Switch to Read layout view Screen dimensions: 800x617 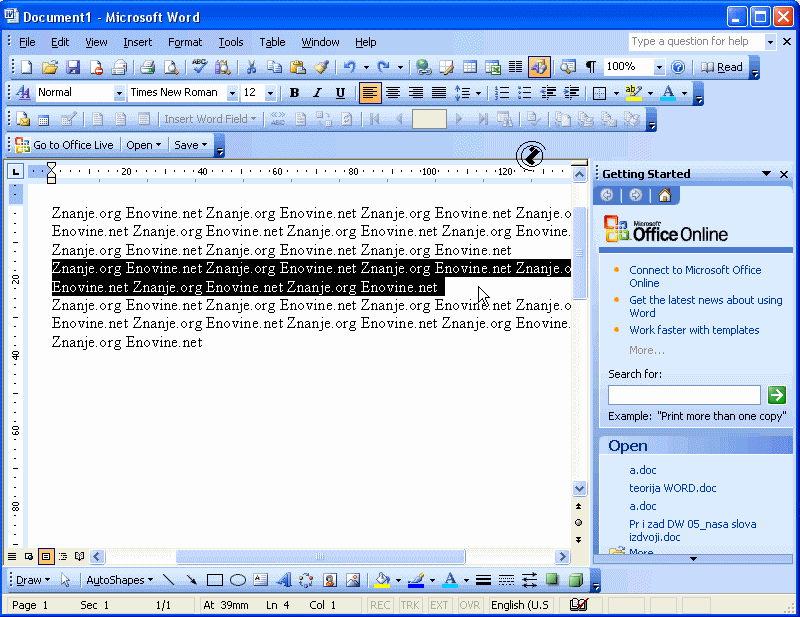click(x=721, y=67)
